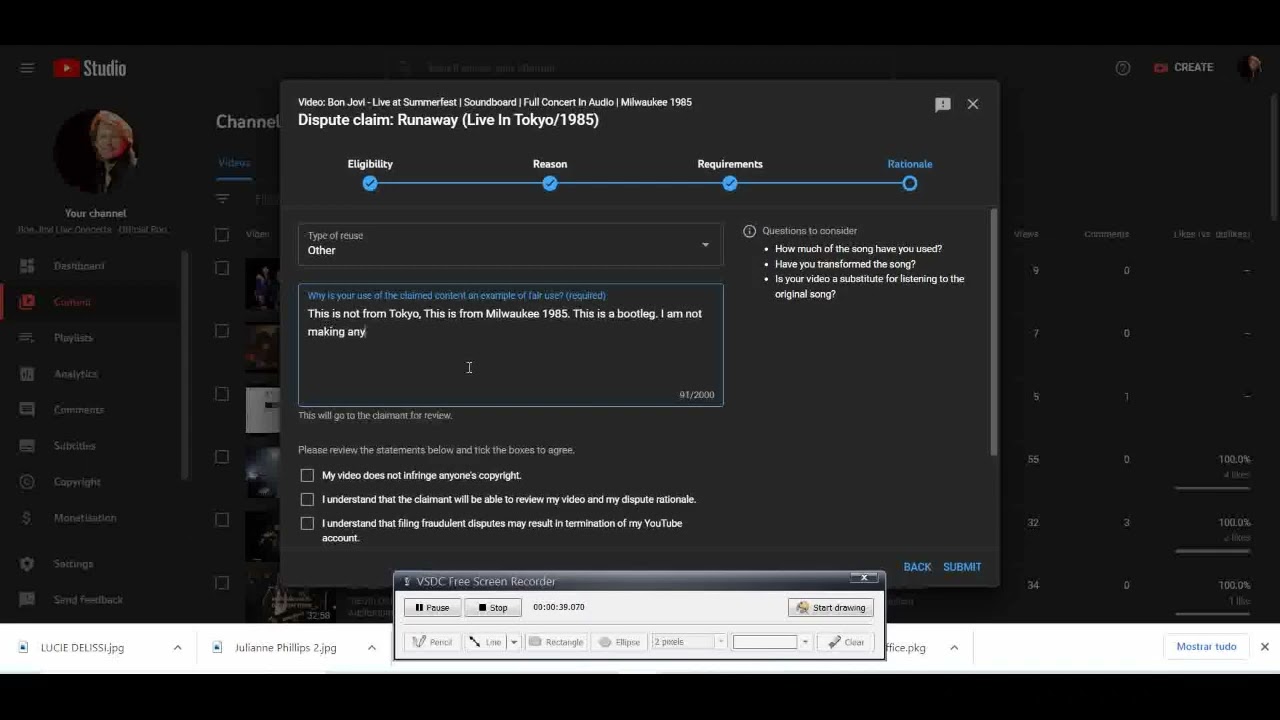The height and width of the screenshot is (720, 1280).
Task: Check the video row with 9 views
Action: point(222,268)
